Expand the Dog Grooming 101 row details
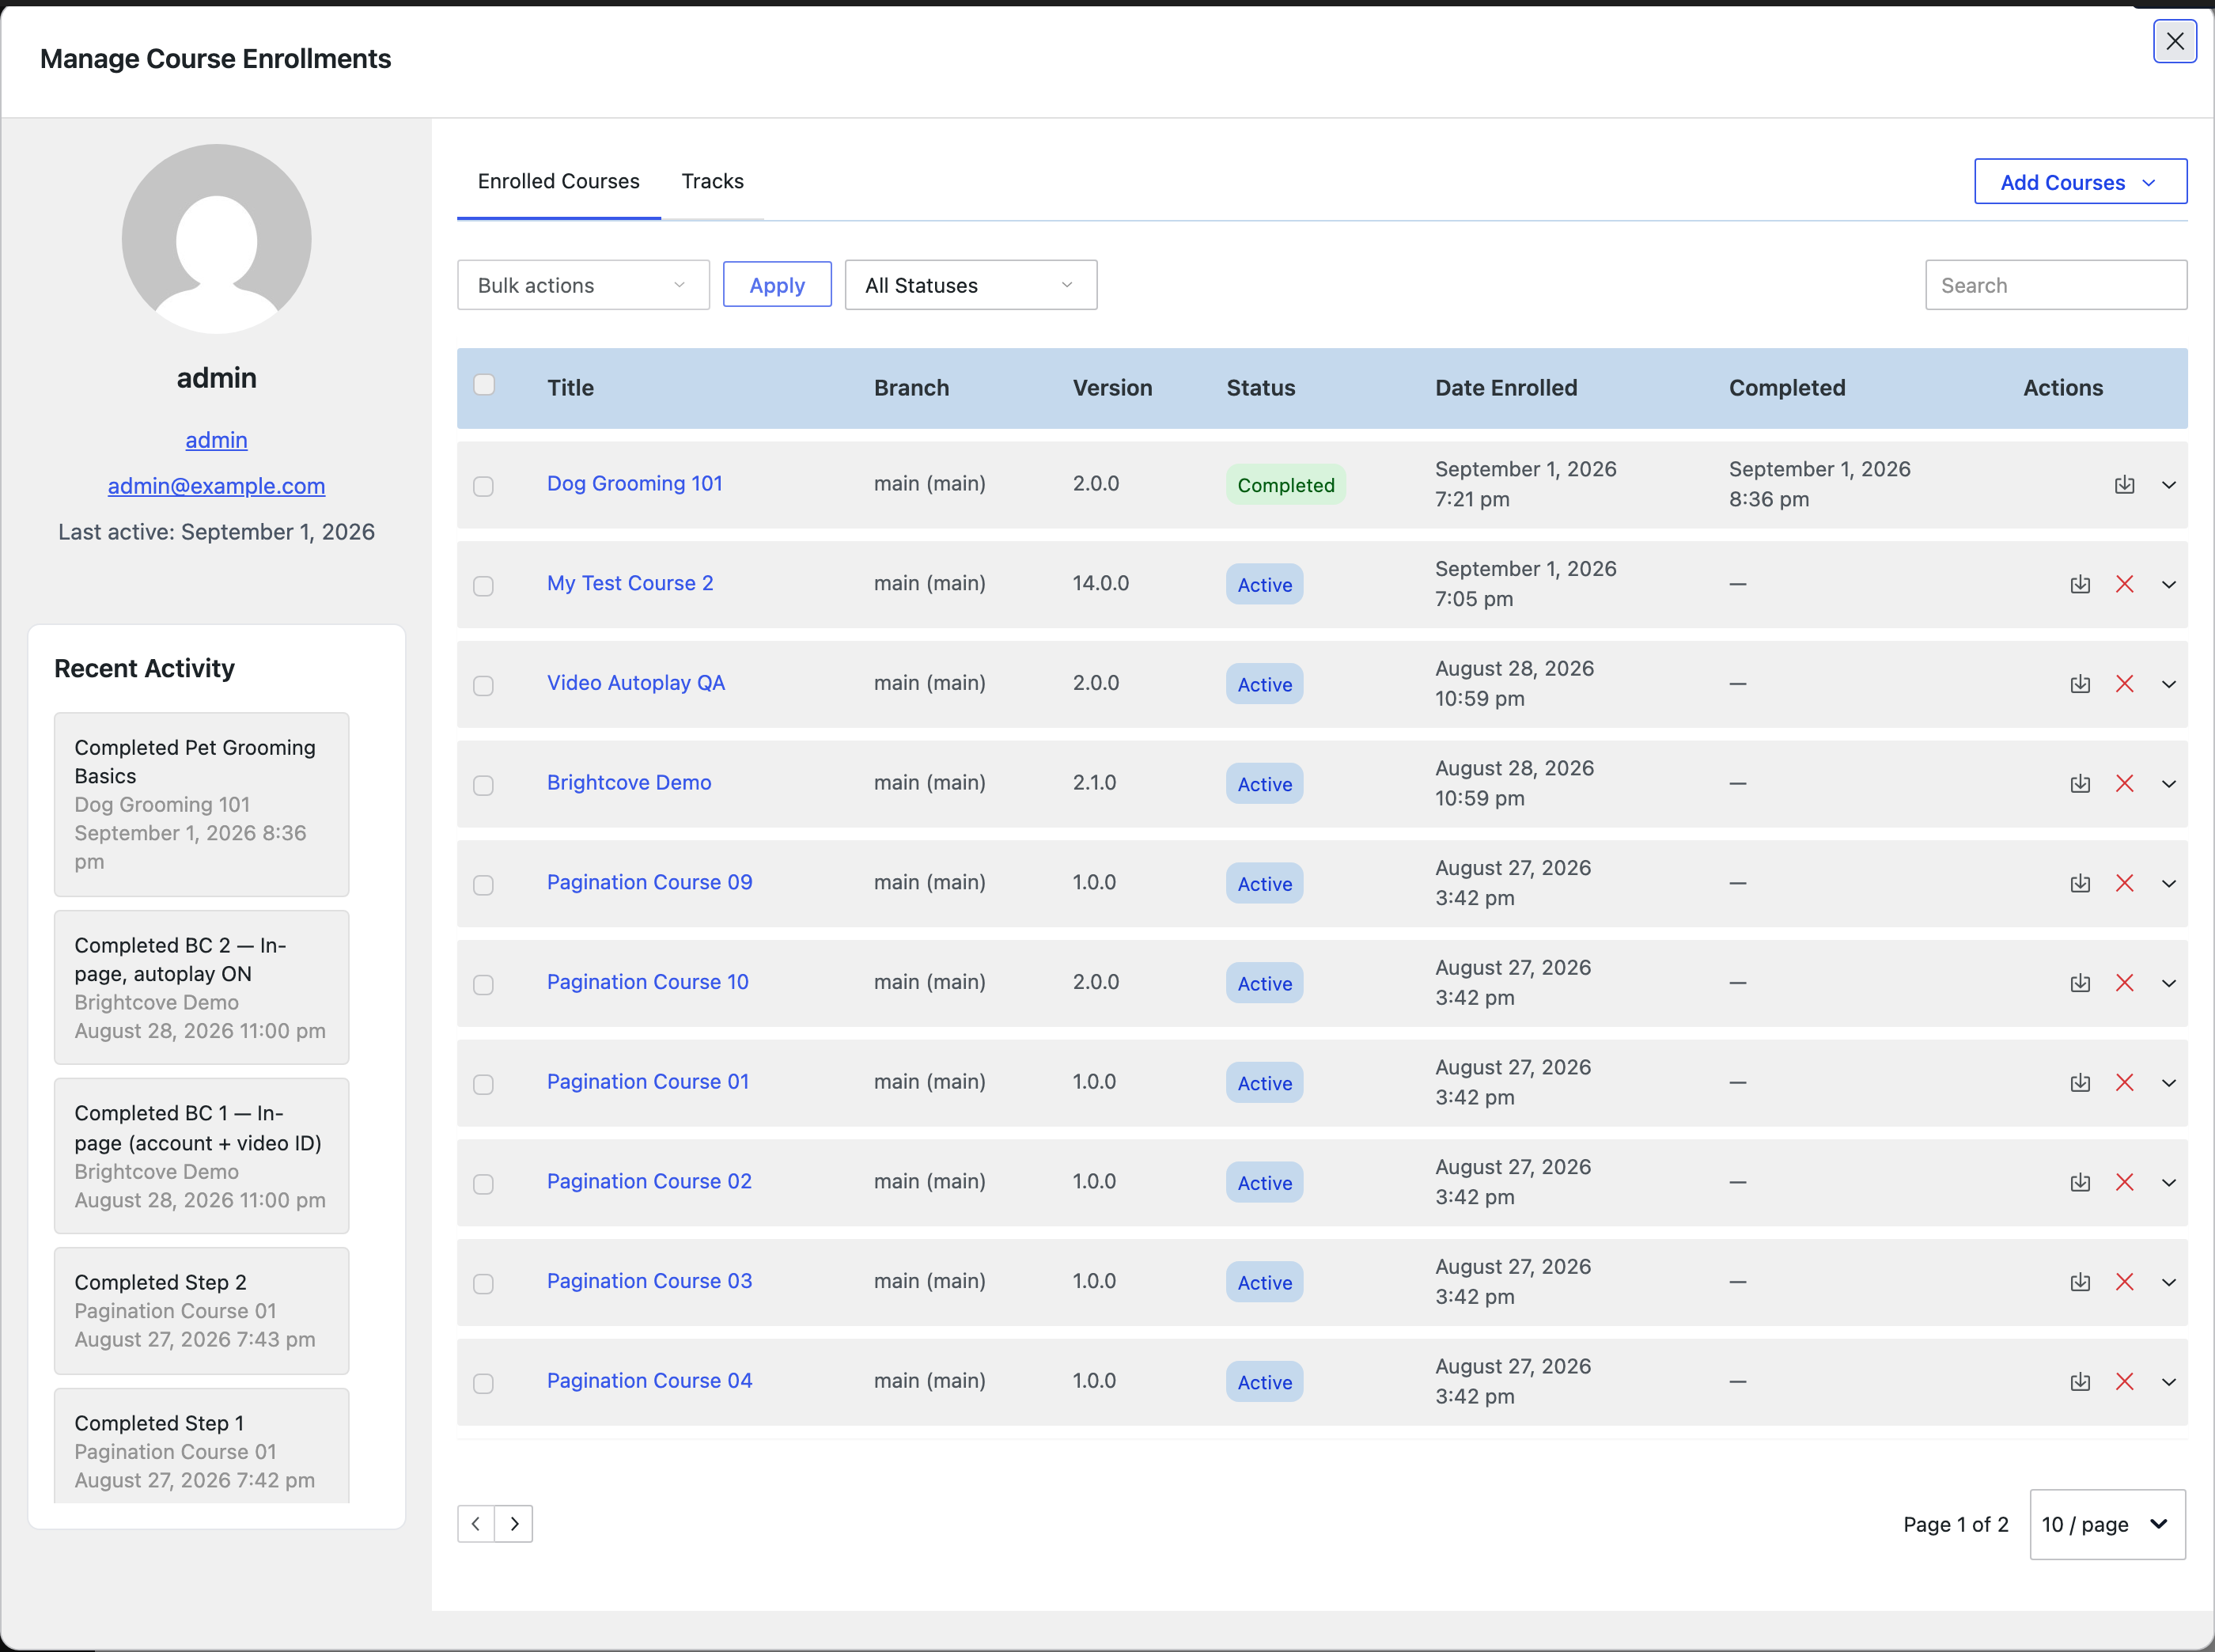This screenshot has height=1652, width=2215. (x=2168, y=485)
